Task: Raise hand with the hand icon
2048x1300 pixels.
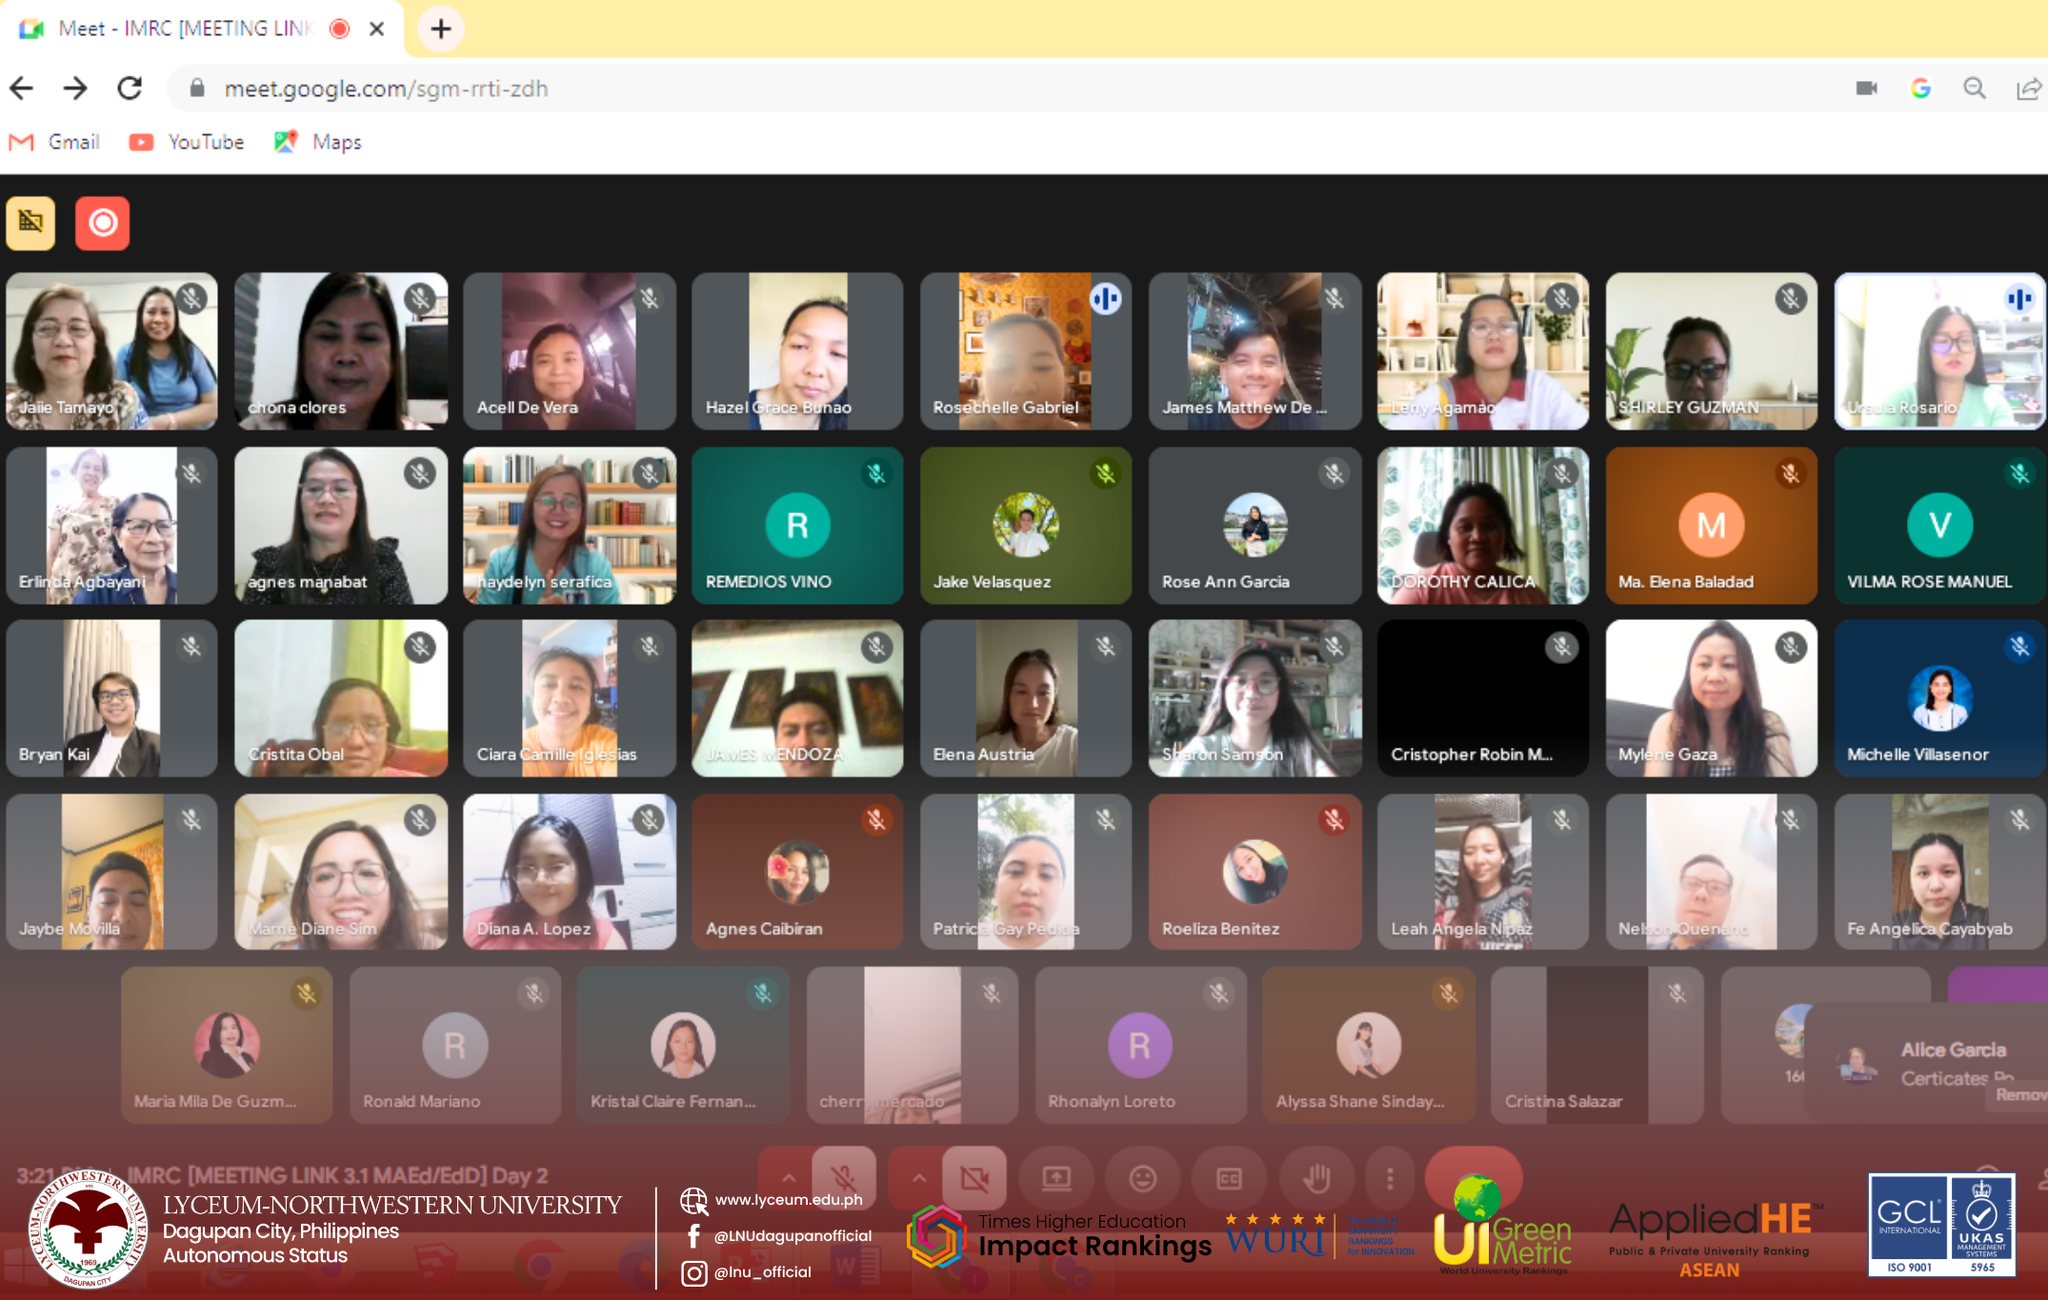Action: tap(1316, 1179)
